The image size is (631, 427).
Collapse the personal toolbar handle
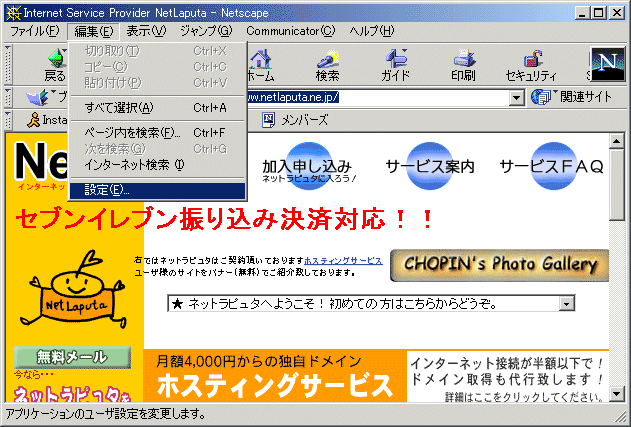coord(8,120)
